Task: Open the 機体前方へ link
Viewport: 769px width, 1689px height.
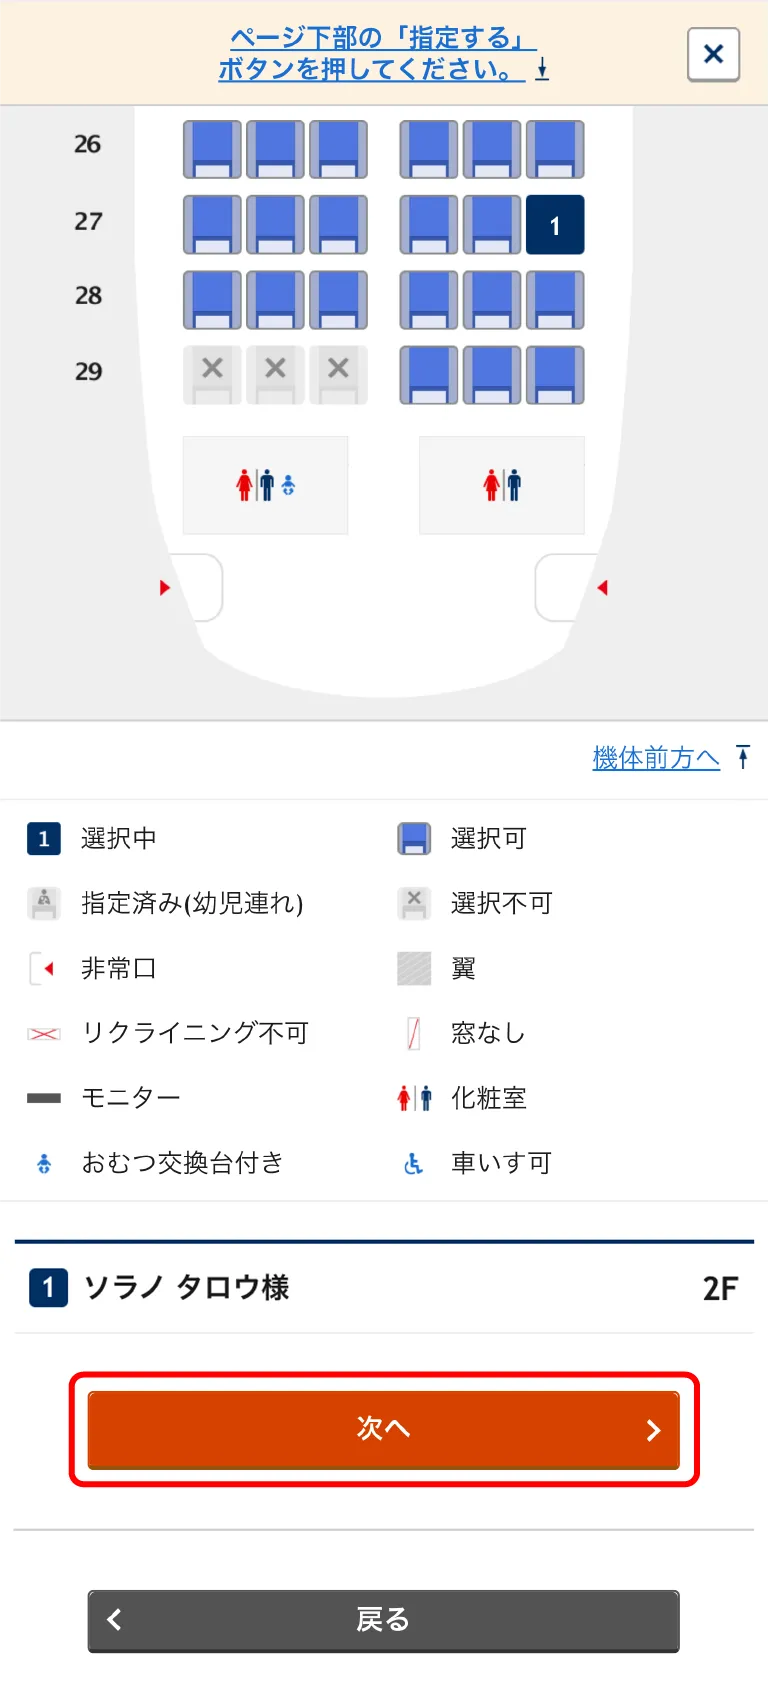Action: point(656,758)
